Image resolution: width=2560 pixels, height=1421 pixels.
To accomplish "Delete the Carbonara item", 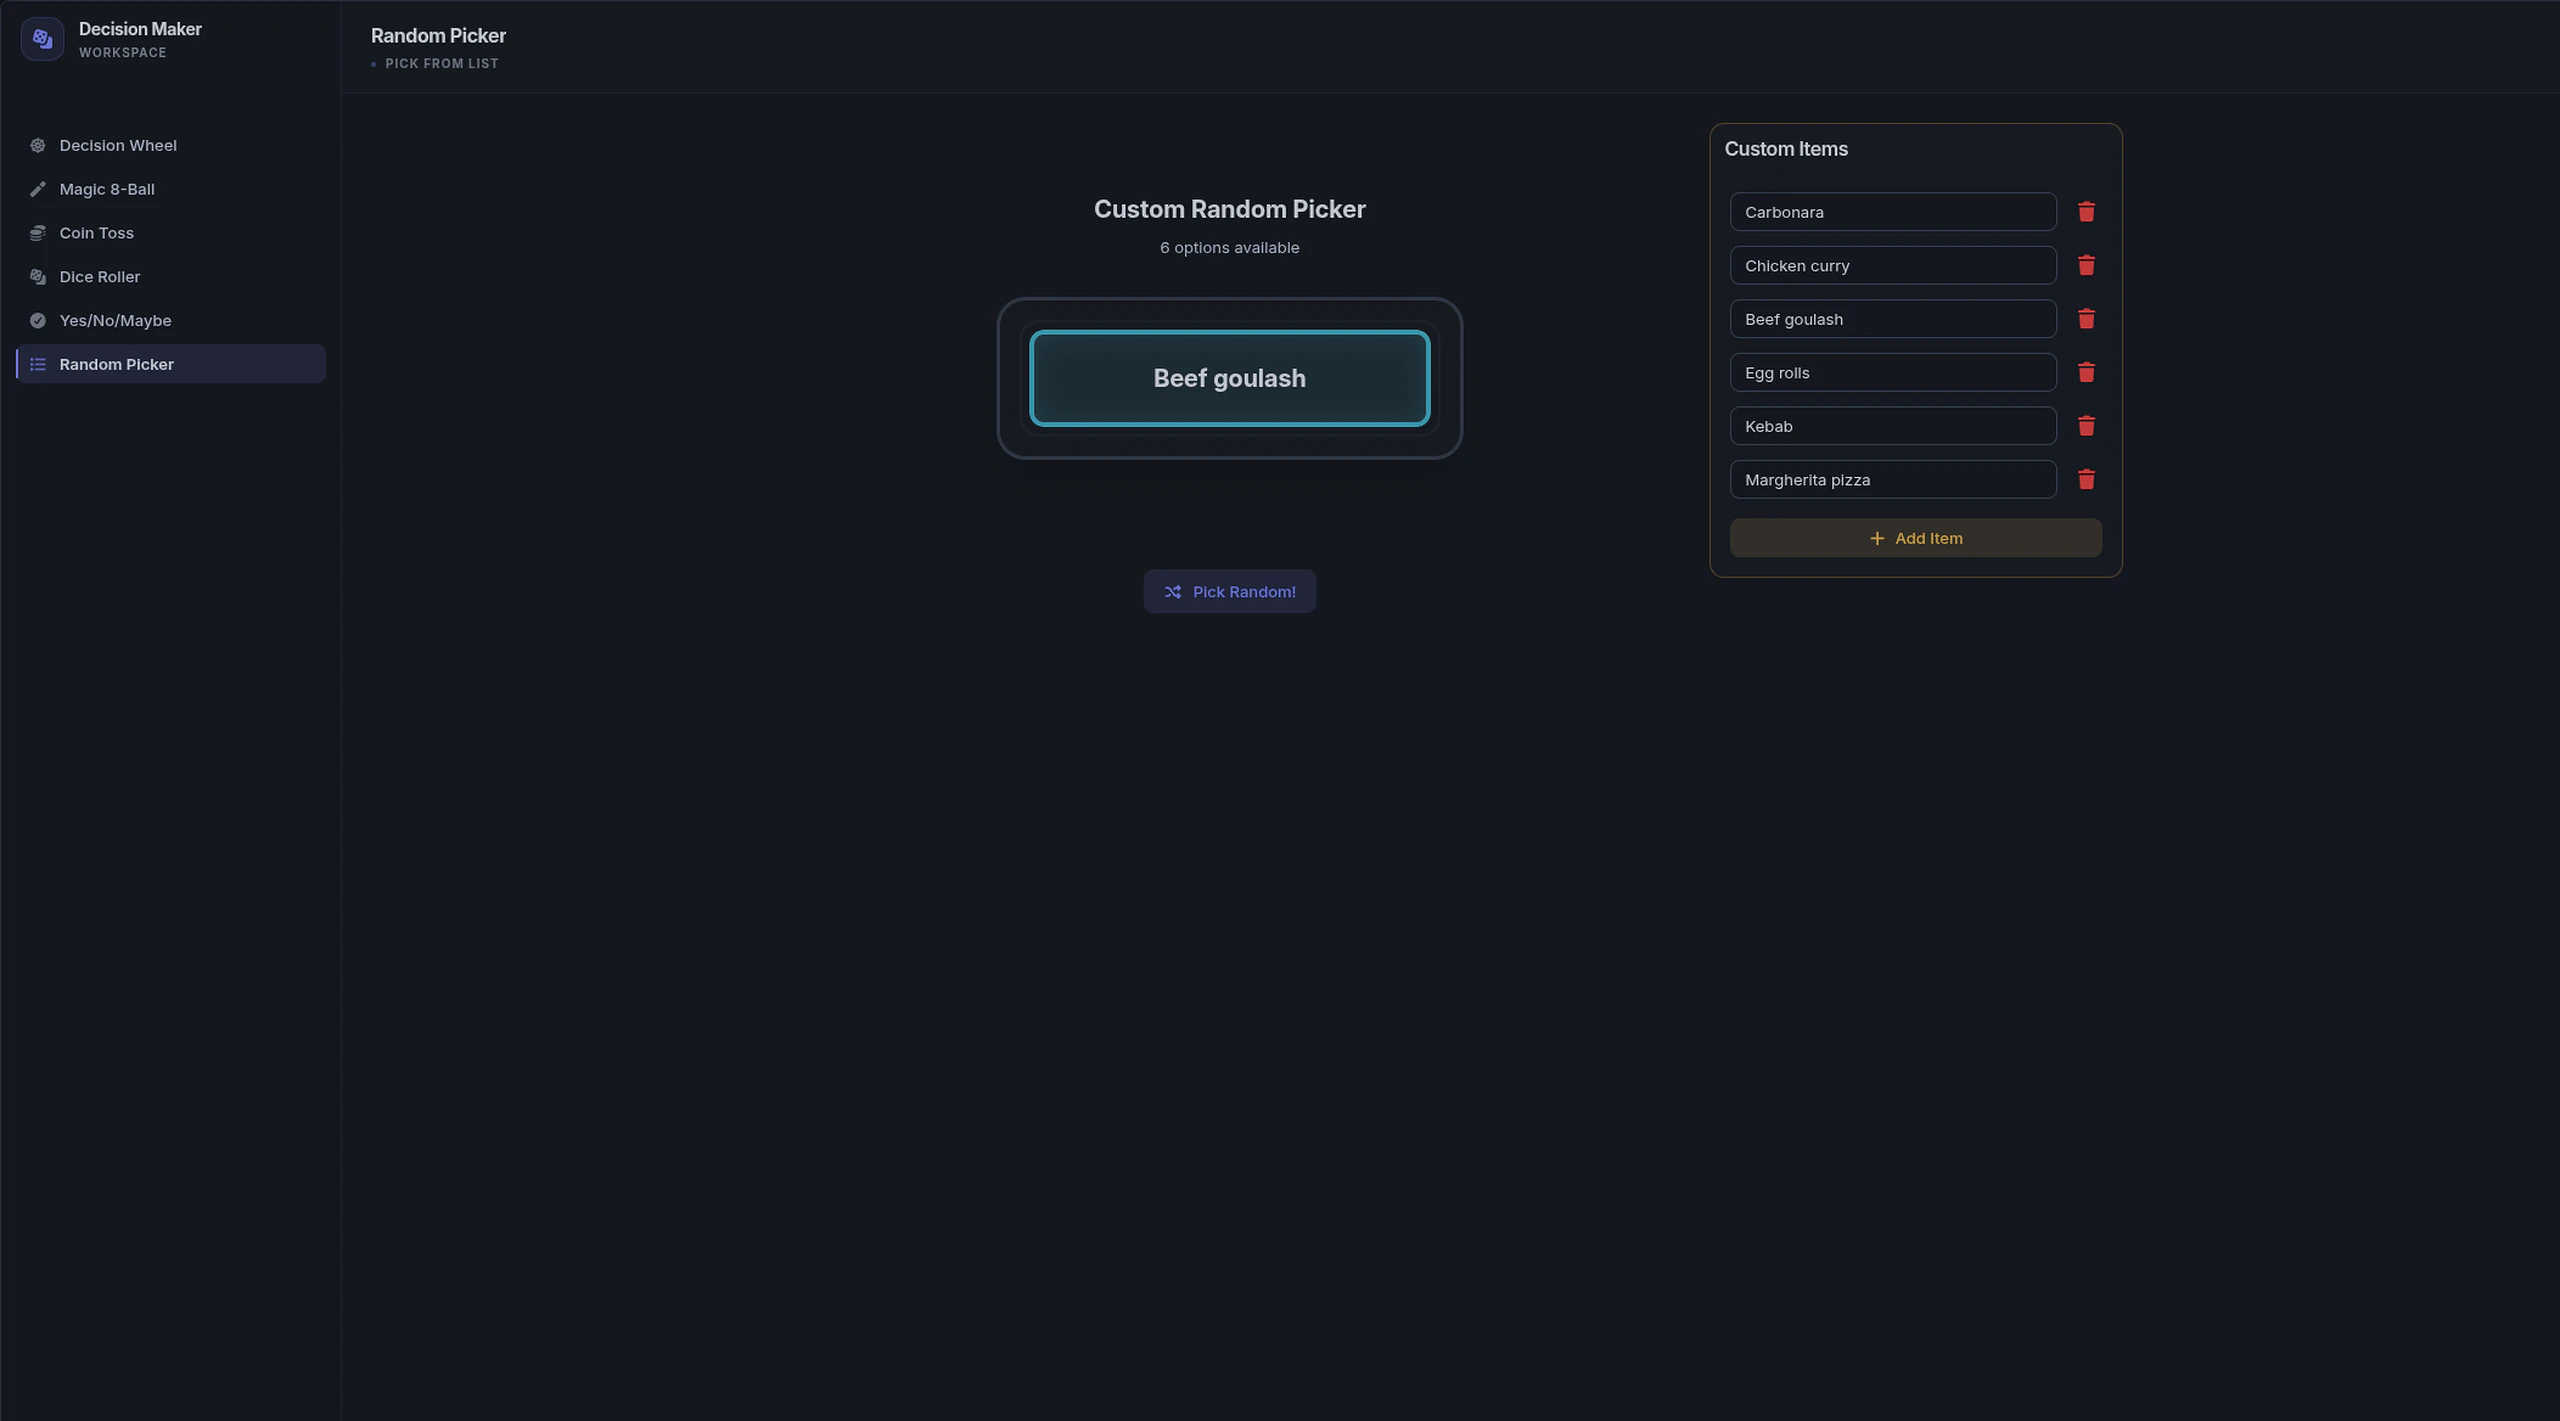I will click(2086, 212).
